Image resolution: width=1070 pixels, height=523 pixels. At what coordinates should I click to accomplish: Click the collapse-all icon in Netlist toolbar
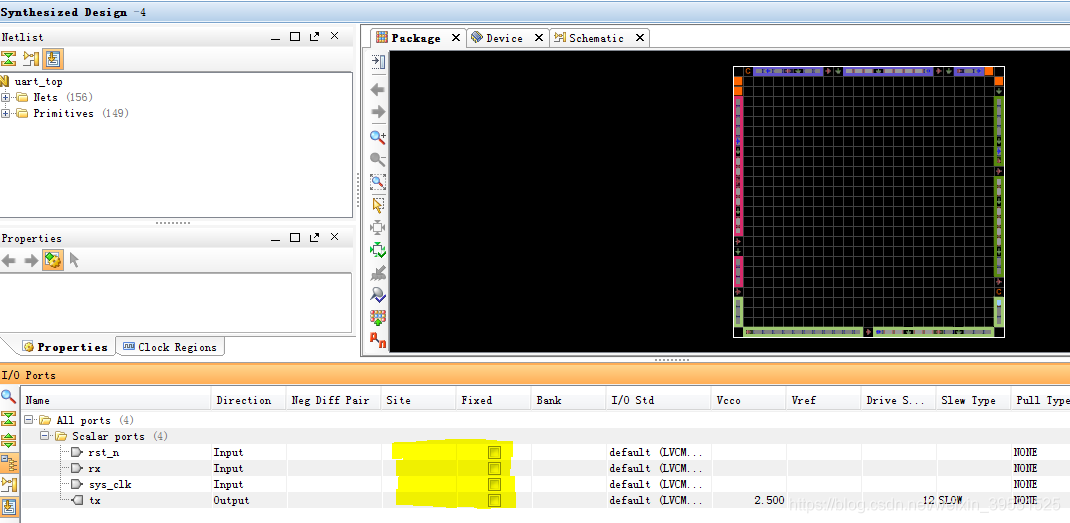(8, 59)
